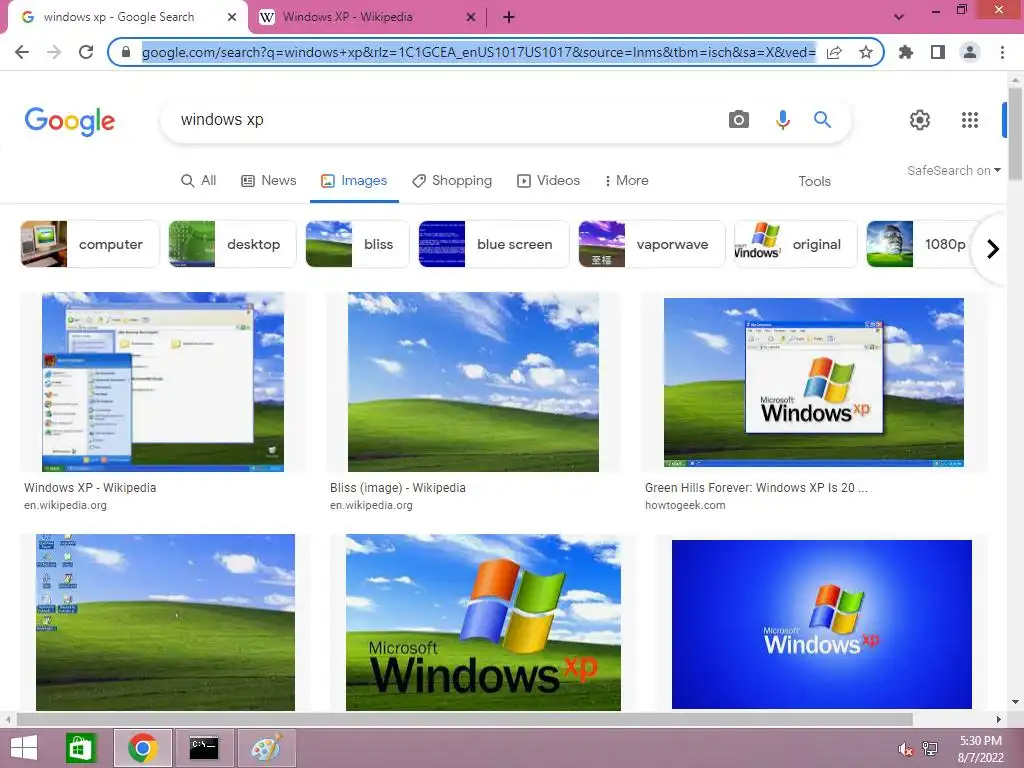
Task: Expand the SafeSearch on dropdown
Action: (953, 170)
